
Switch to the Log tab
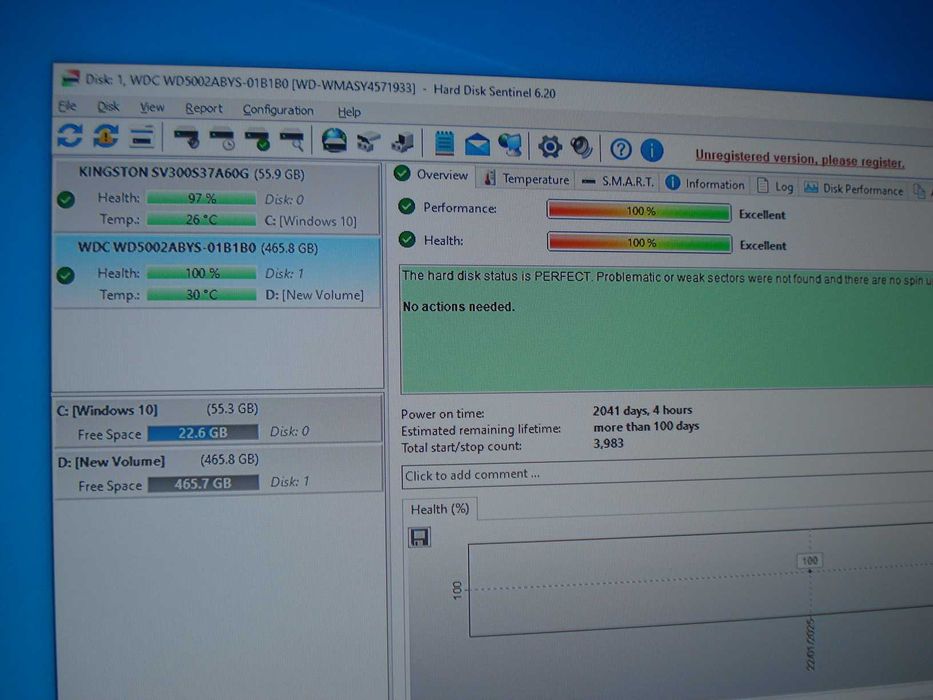(775, 186)
